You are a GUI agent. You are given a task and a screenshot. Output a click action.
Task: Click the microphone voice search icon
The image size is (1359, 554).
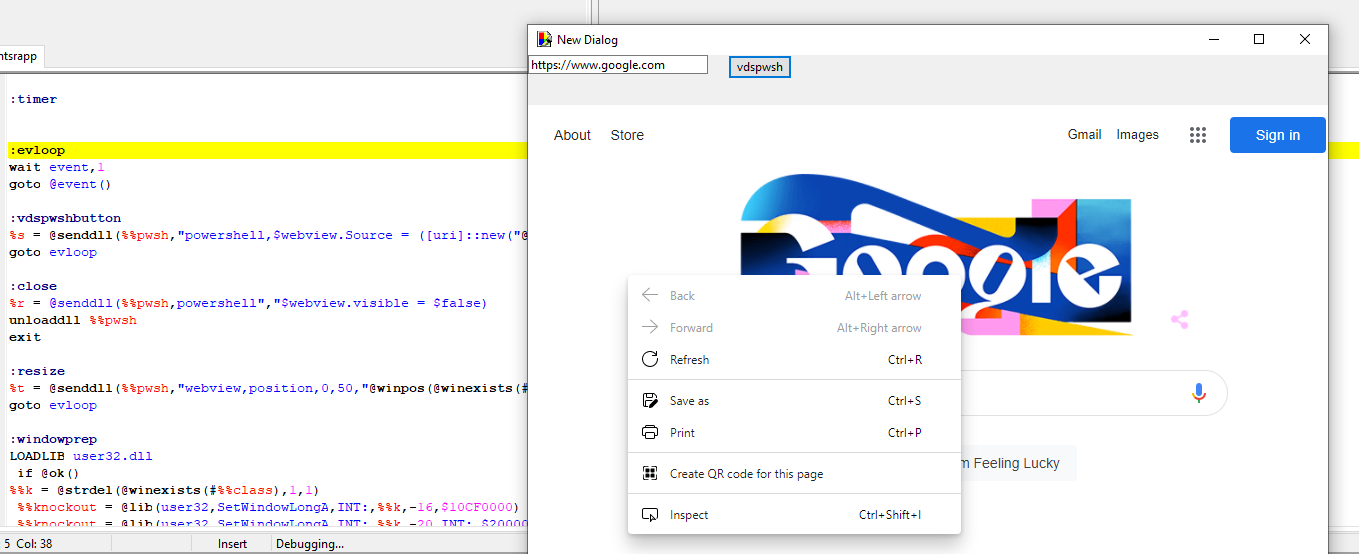tap(1199, 393)
